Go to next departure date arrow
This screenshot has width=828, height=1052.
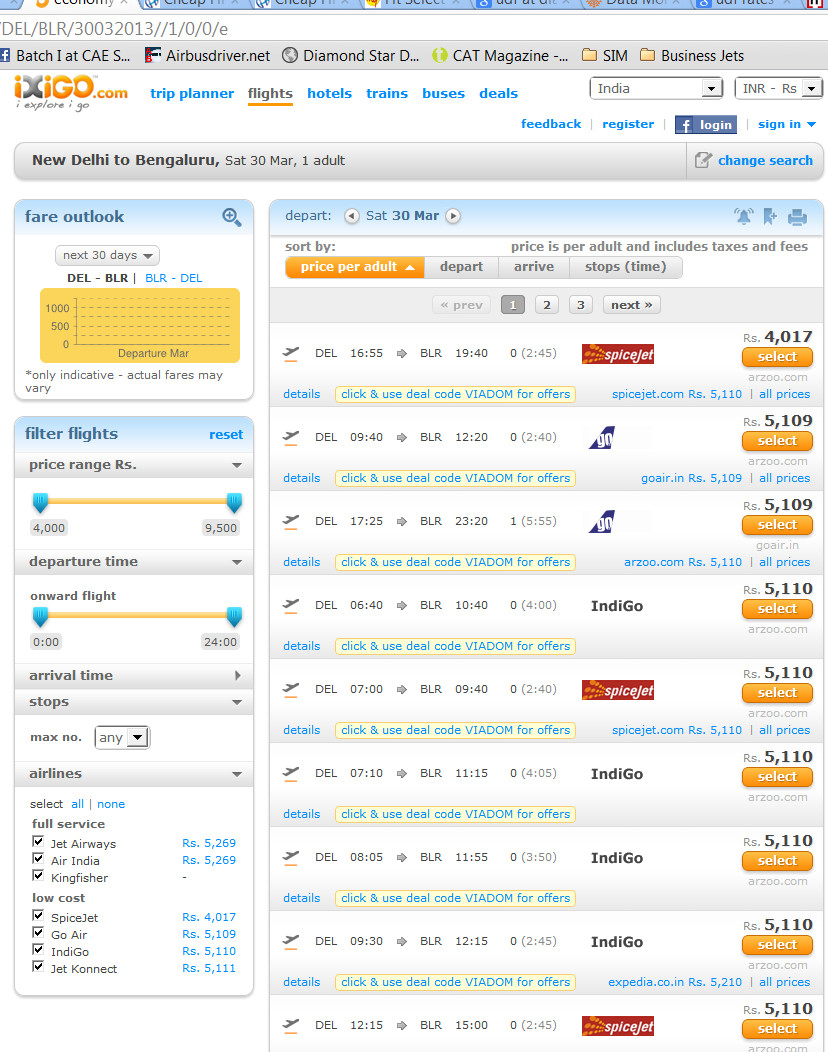[x=454, y=216]
